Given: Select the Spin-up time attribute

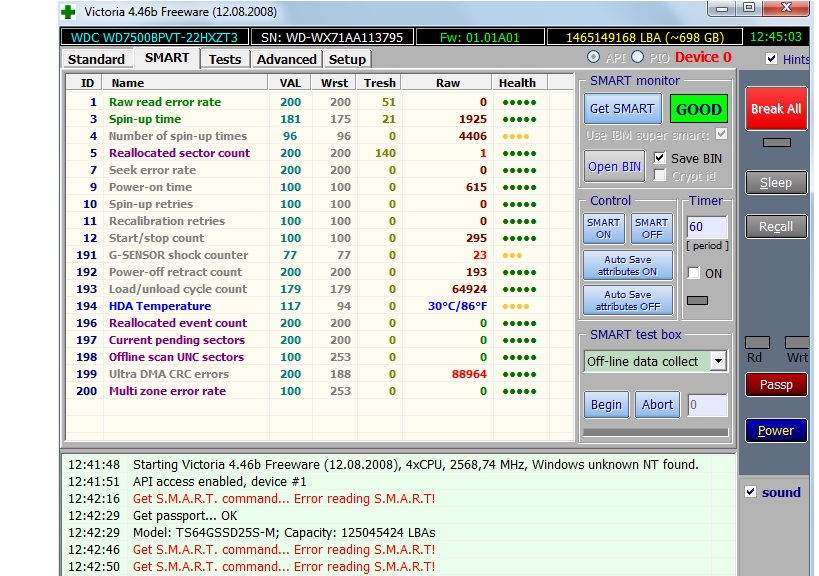Looking at the screenshot, I should [x=320, y=119].
